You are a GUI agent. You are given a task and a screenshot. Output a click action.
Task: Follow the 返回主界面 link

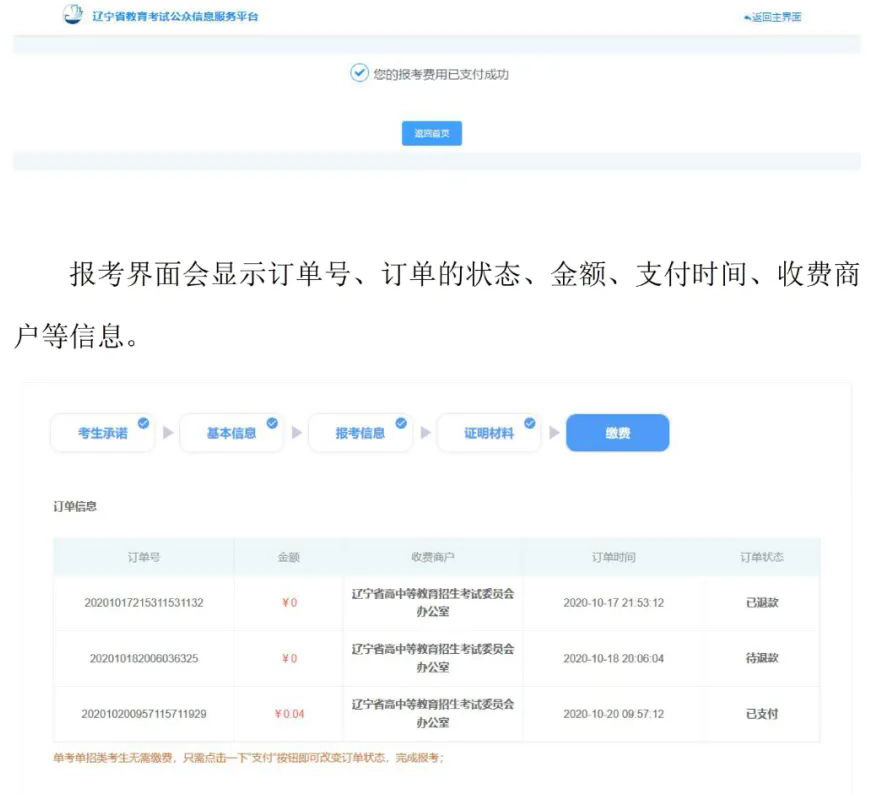pyautogui.click(x=773, y=18)
